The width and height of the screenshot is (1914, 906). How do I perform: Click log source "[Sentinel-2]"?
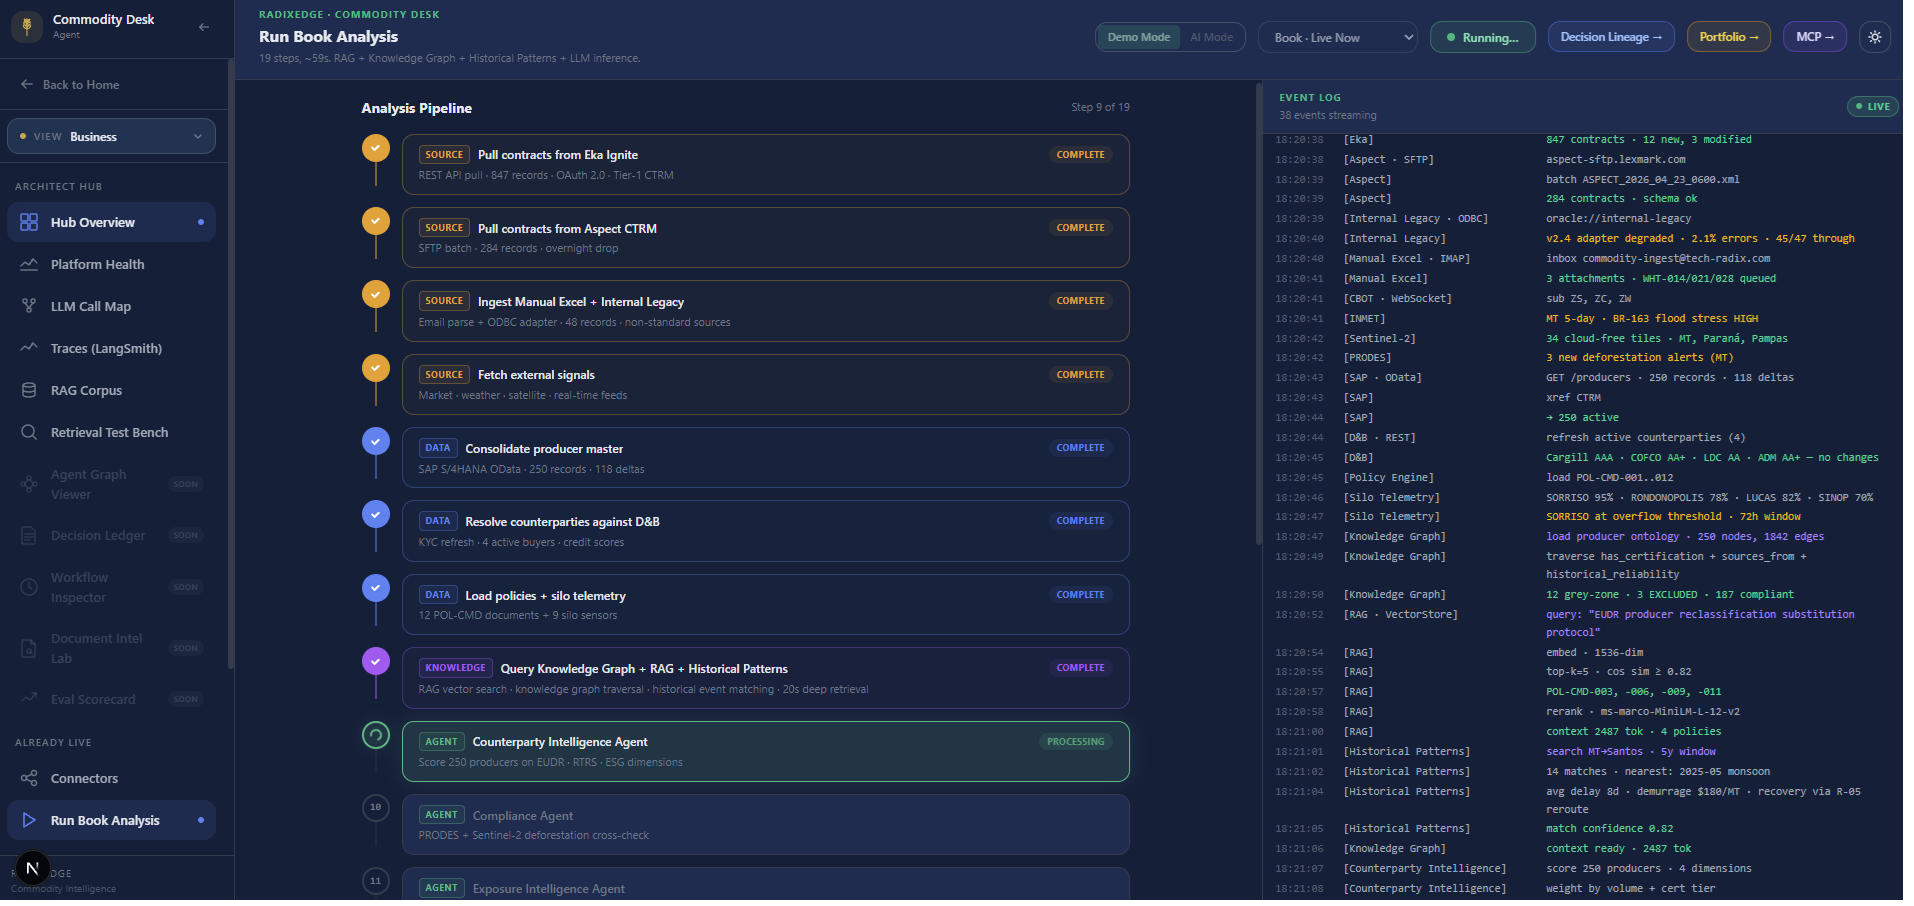click(x=1380, y=339)
